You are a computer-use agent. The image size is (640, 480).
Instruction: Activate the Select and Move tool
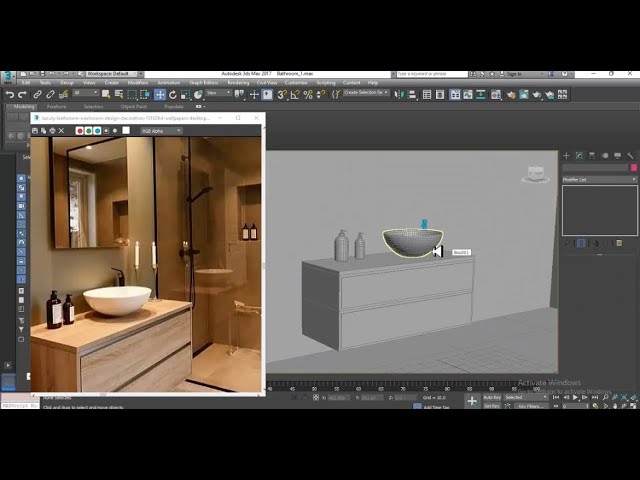click(160, 95)
